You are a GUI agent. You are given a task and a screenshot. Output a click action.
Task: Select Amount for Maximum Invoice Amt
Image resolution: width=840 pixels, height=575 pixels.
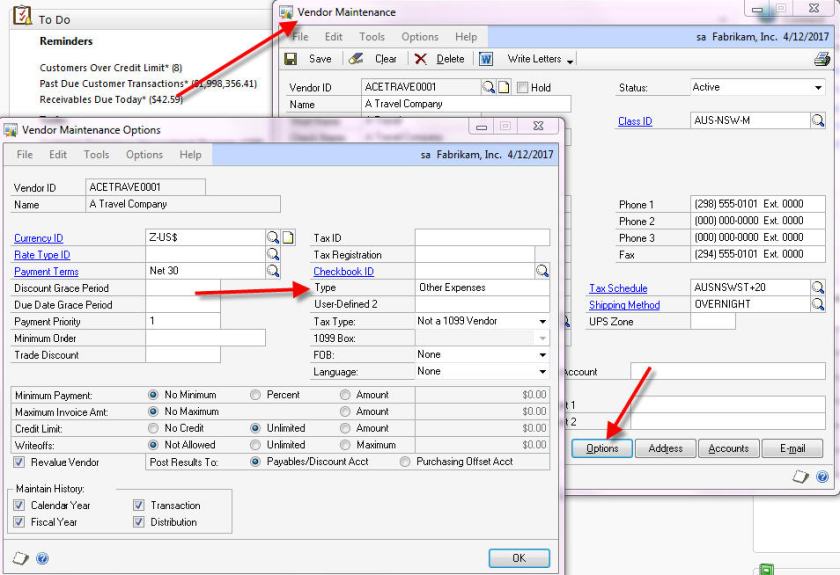345,412
